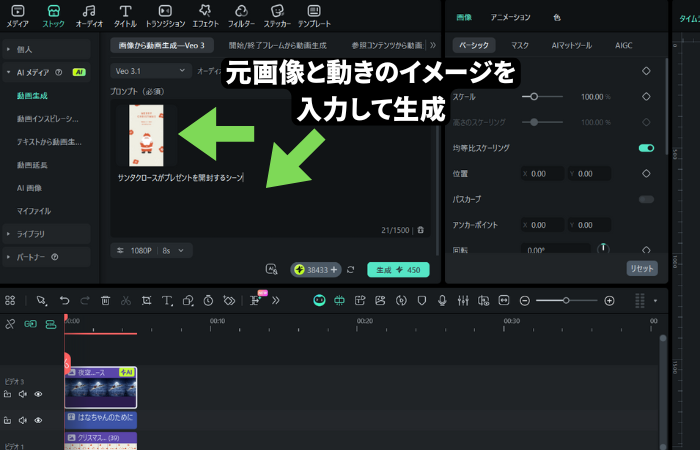The width and height of the screenshot is (700, 450).
Task: Open the audio mixer icon
Action: tap(463, 300)
